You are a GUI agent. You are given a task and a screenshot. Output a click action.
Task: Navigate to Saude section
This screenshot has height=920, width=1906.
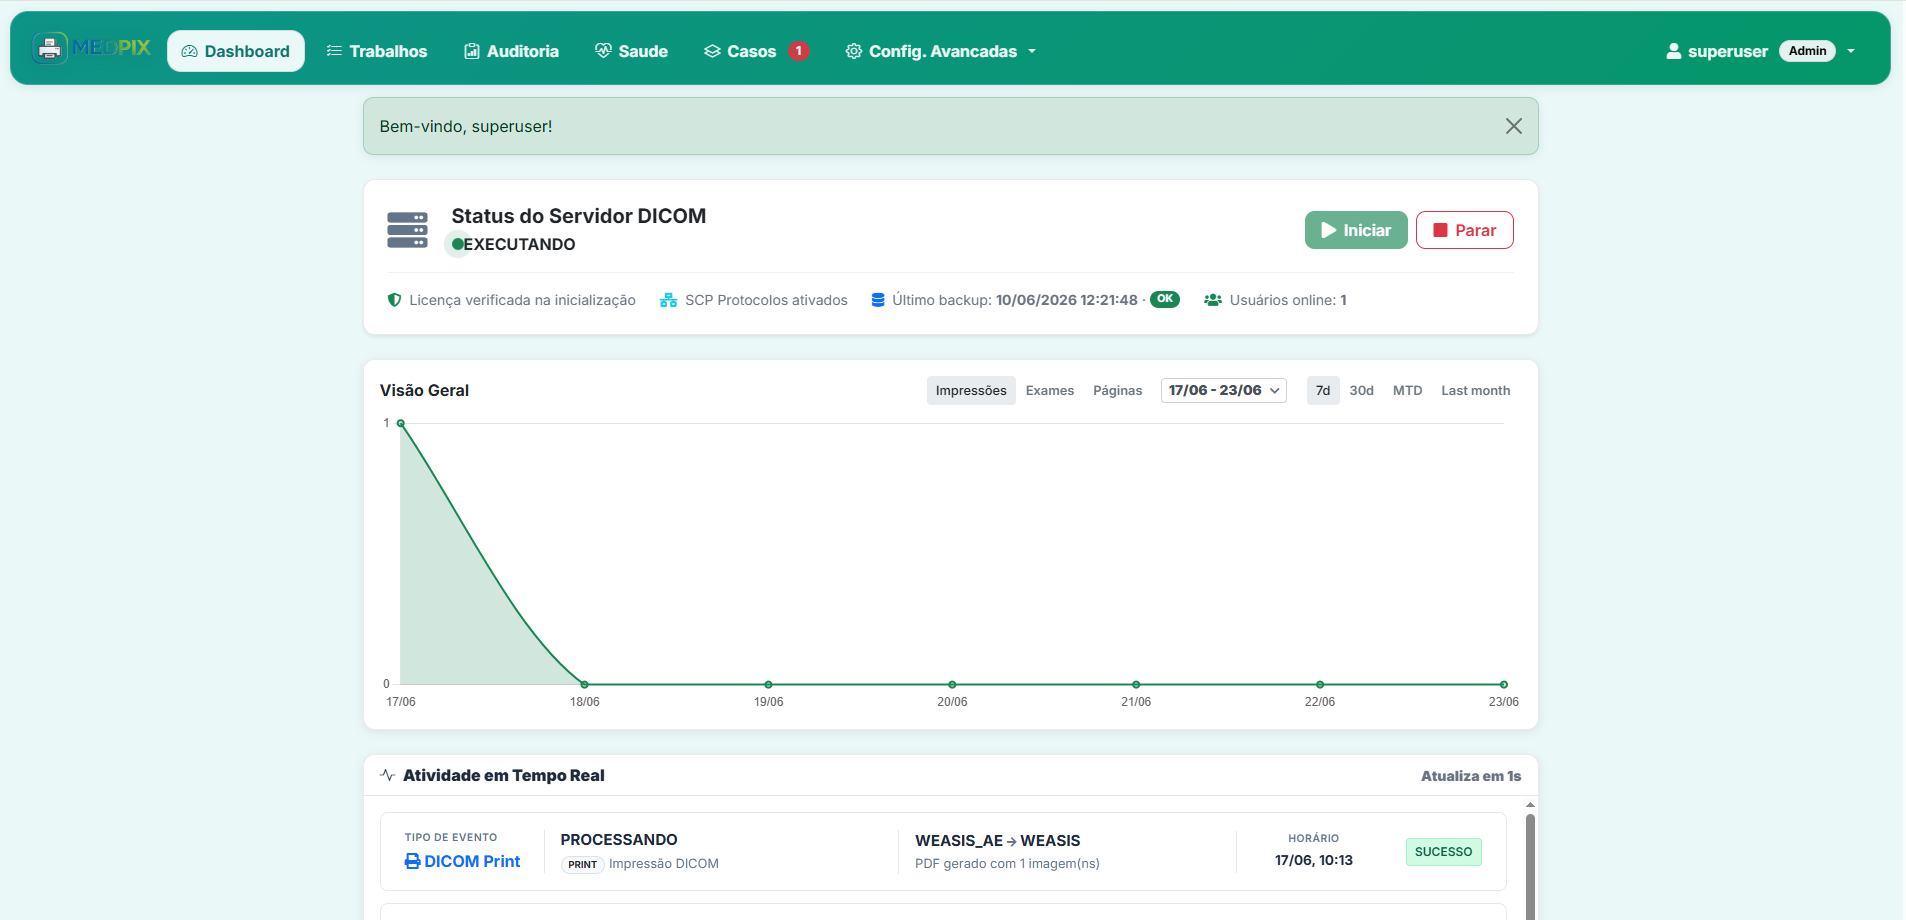(631, 51)
